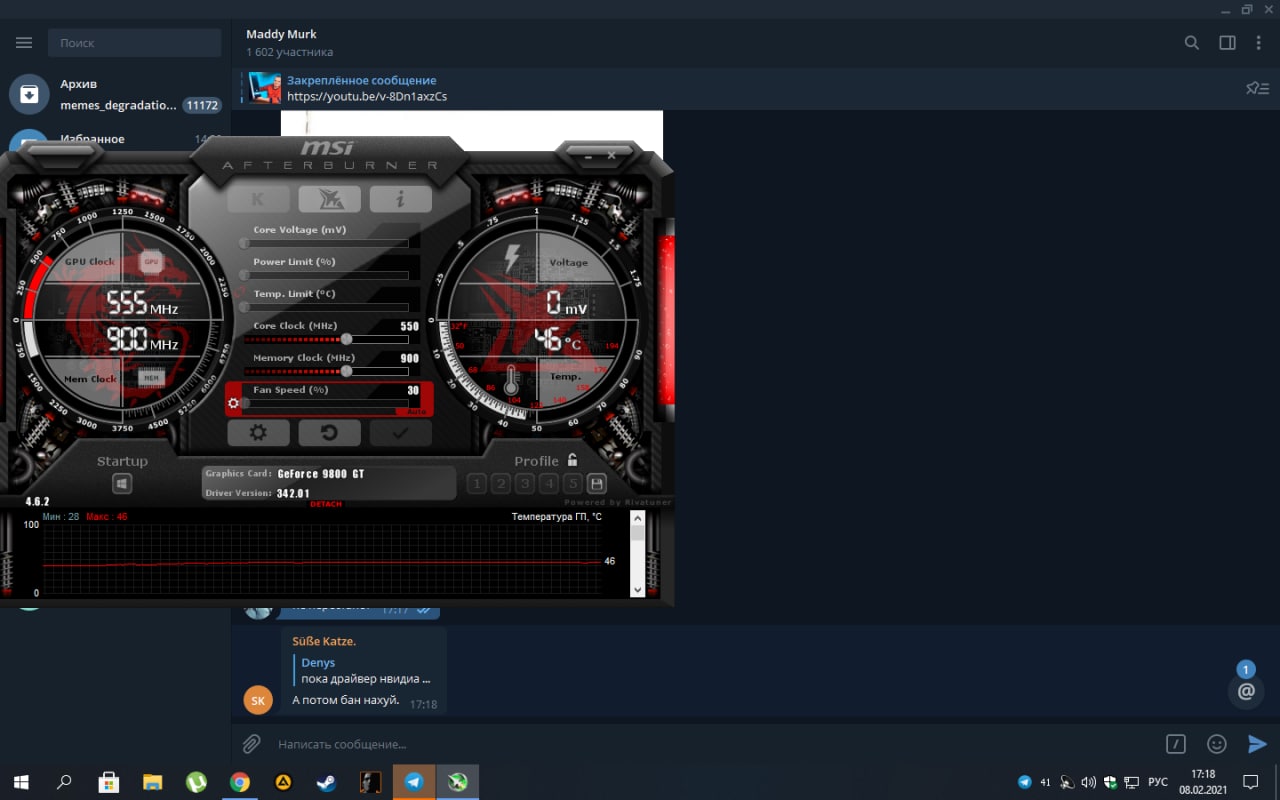
Task: Click the volume icon in system tray
Action: point(1088,782)
